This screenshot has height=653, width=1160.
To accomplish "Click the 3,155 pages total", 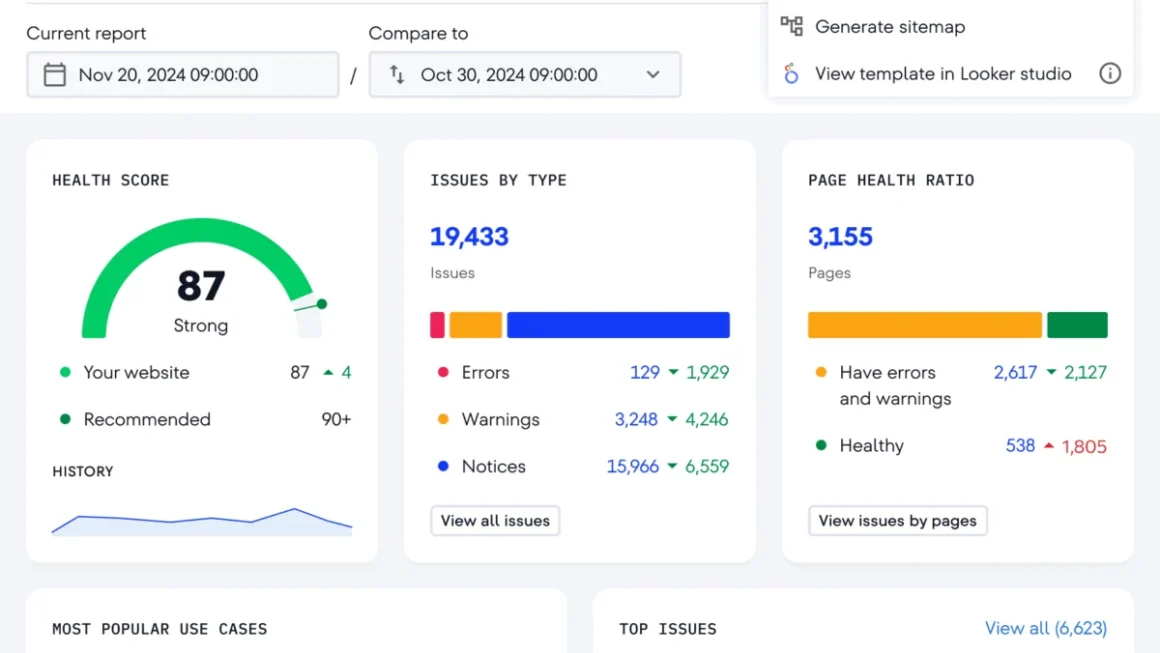I will tap(840, 237).
